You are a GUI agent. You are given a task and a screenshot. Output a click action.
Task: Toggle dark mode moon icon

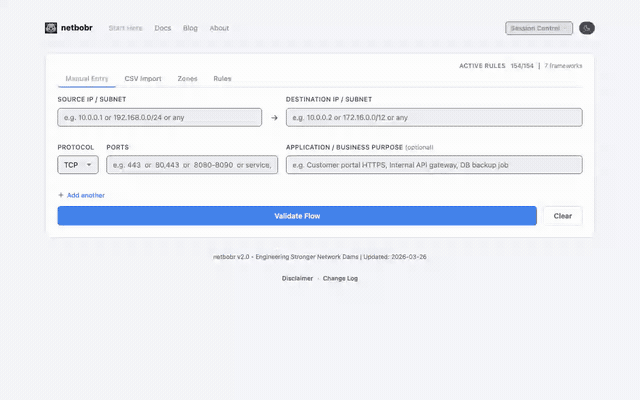(x=587, y=28)
